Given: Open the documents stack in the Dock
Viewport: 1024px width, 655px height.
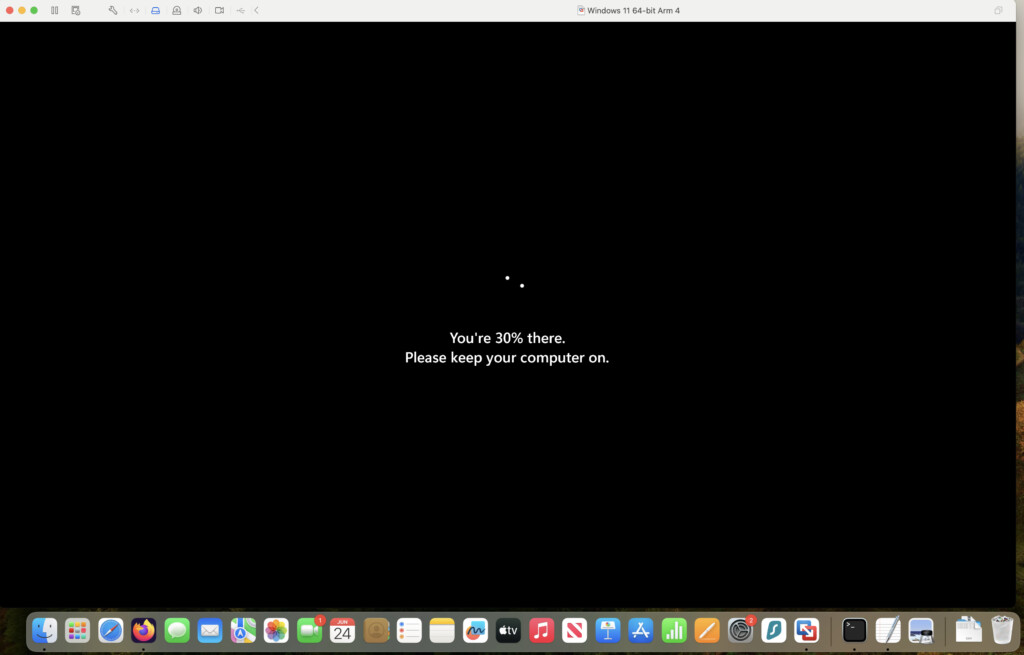Looking at the screenshot, I should [968, 630].
